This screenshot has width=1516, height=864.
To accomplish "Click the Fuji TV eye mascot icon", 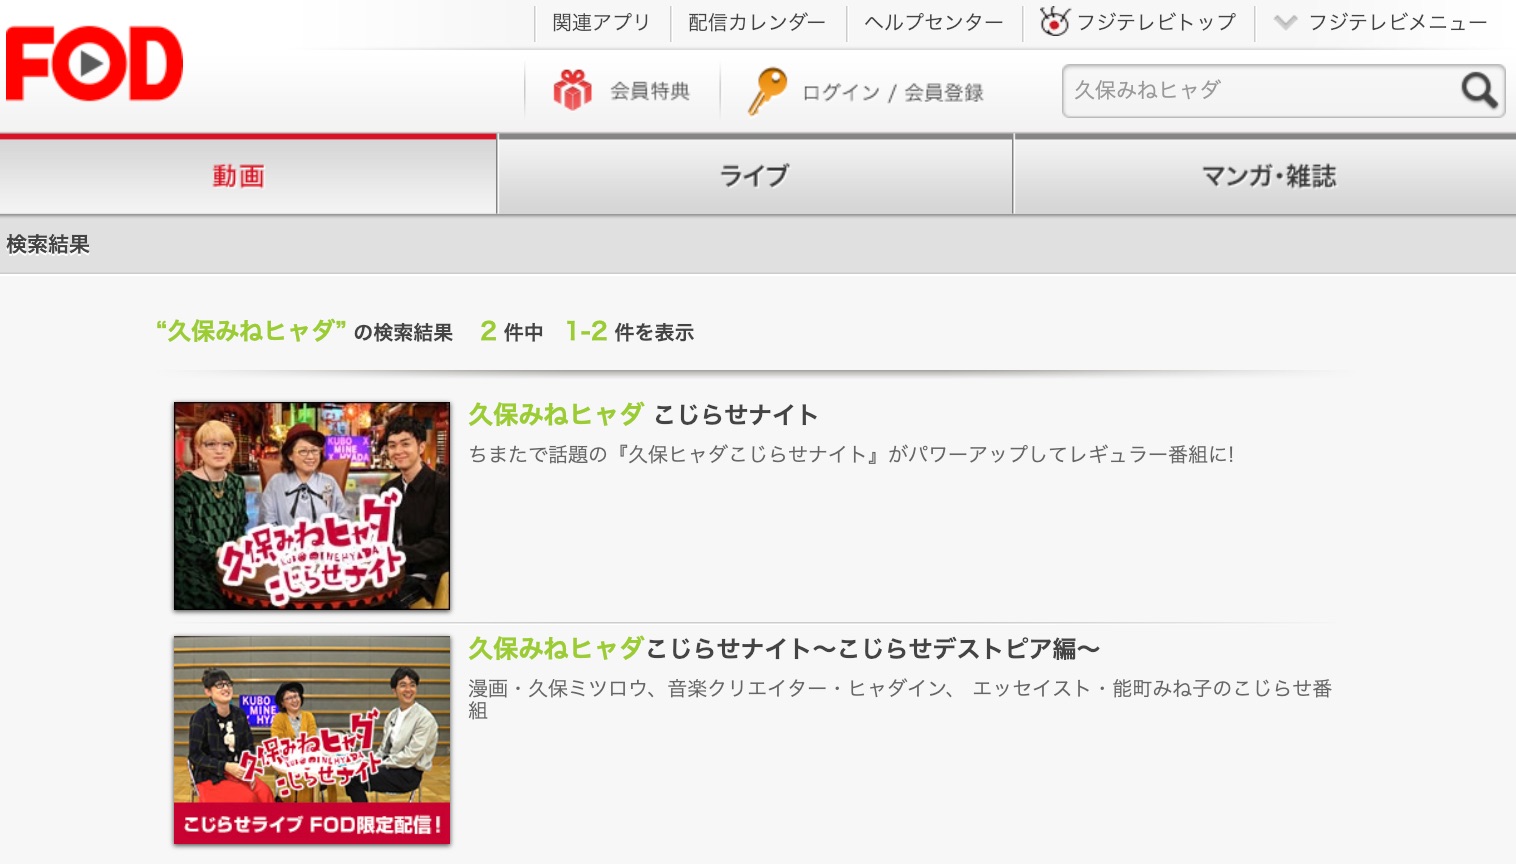I will point(1054,22).
